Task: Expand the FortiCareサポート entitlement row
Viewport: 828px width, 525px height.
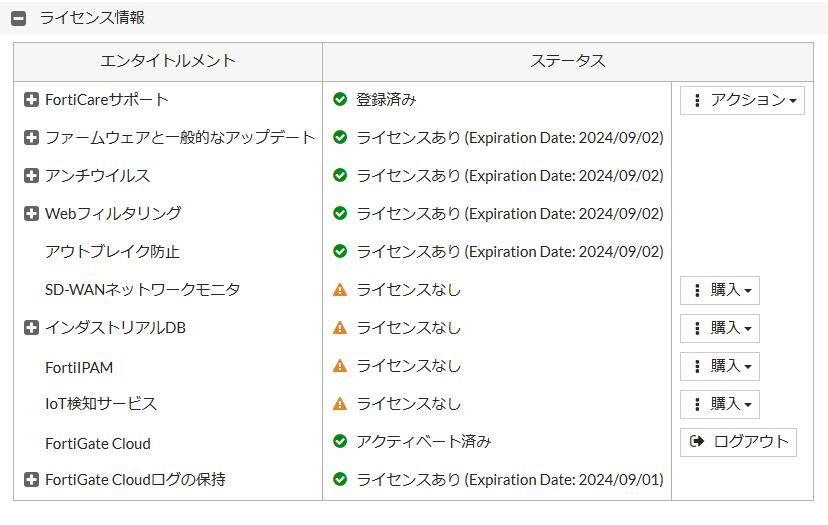Action: point(31,100)
